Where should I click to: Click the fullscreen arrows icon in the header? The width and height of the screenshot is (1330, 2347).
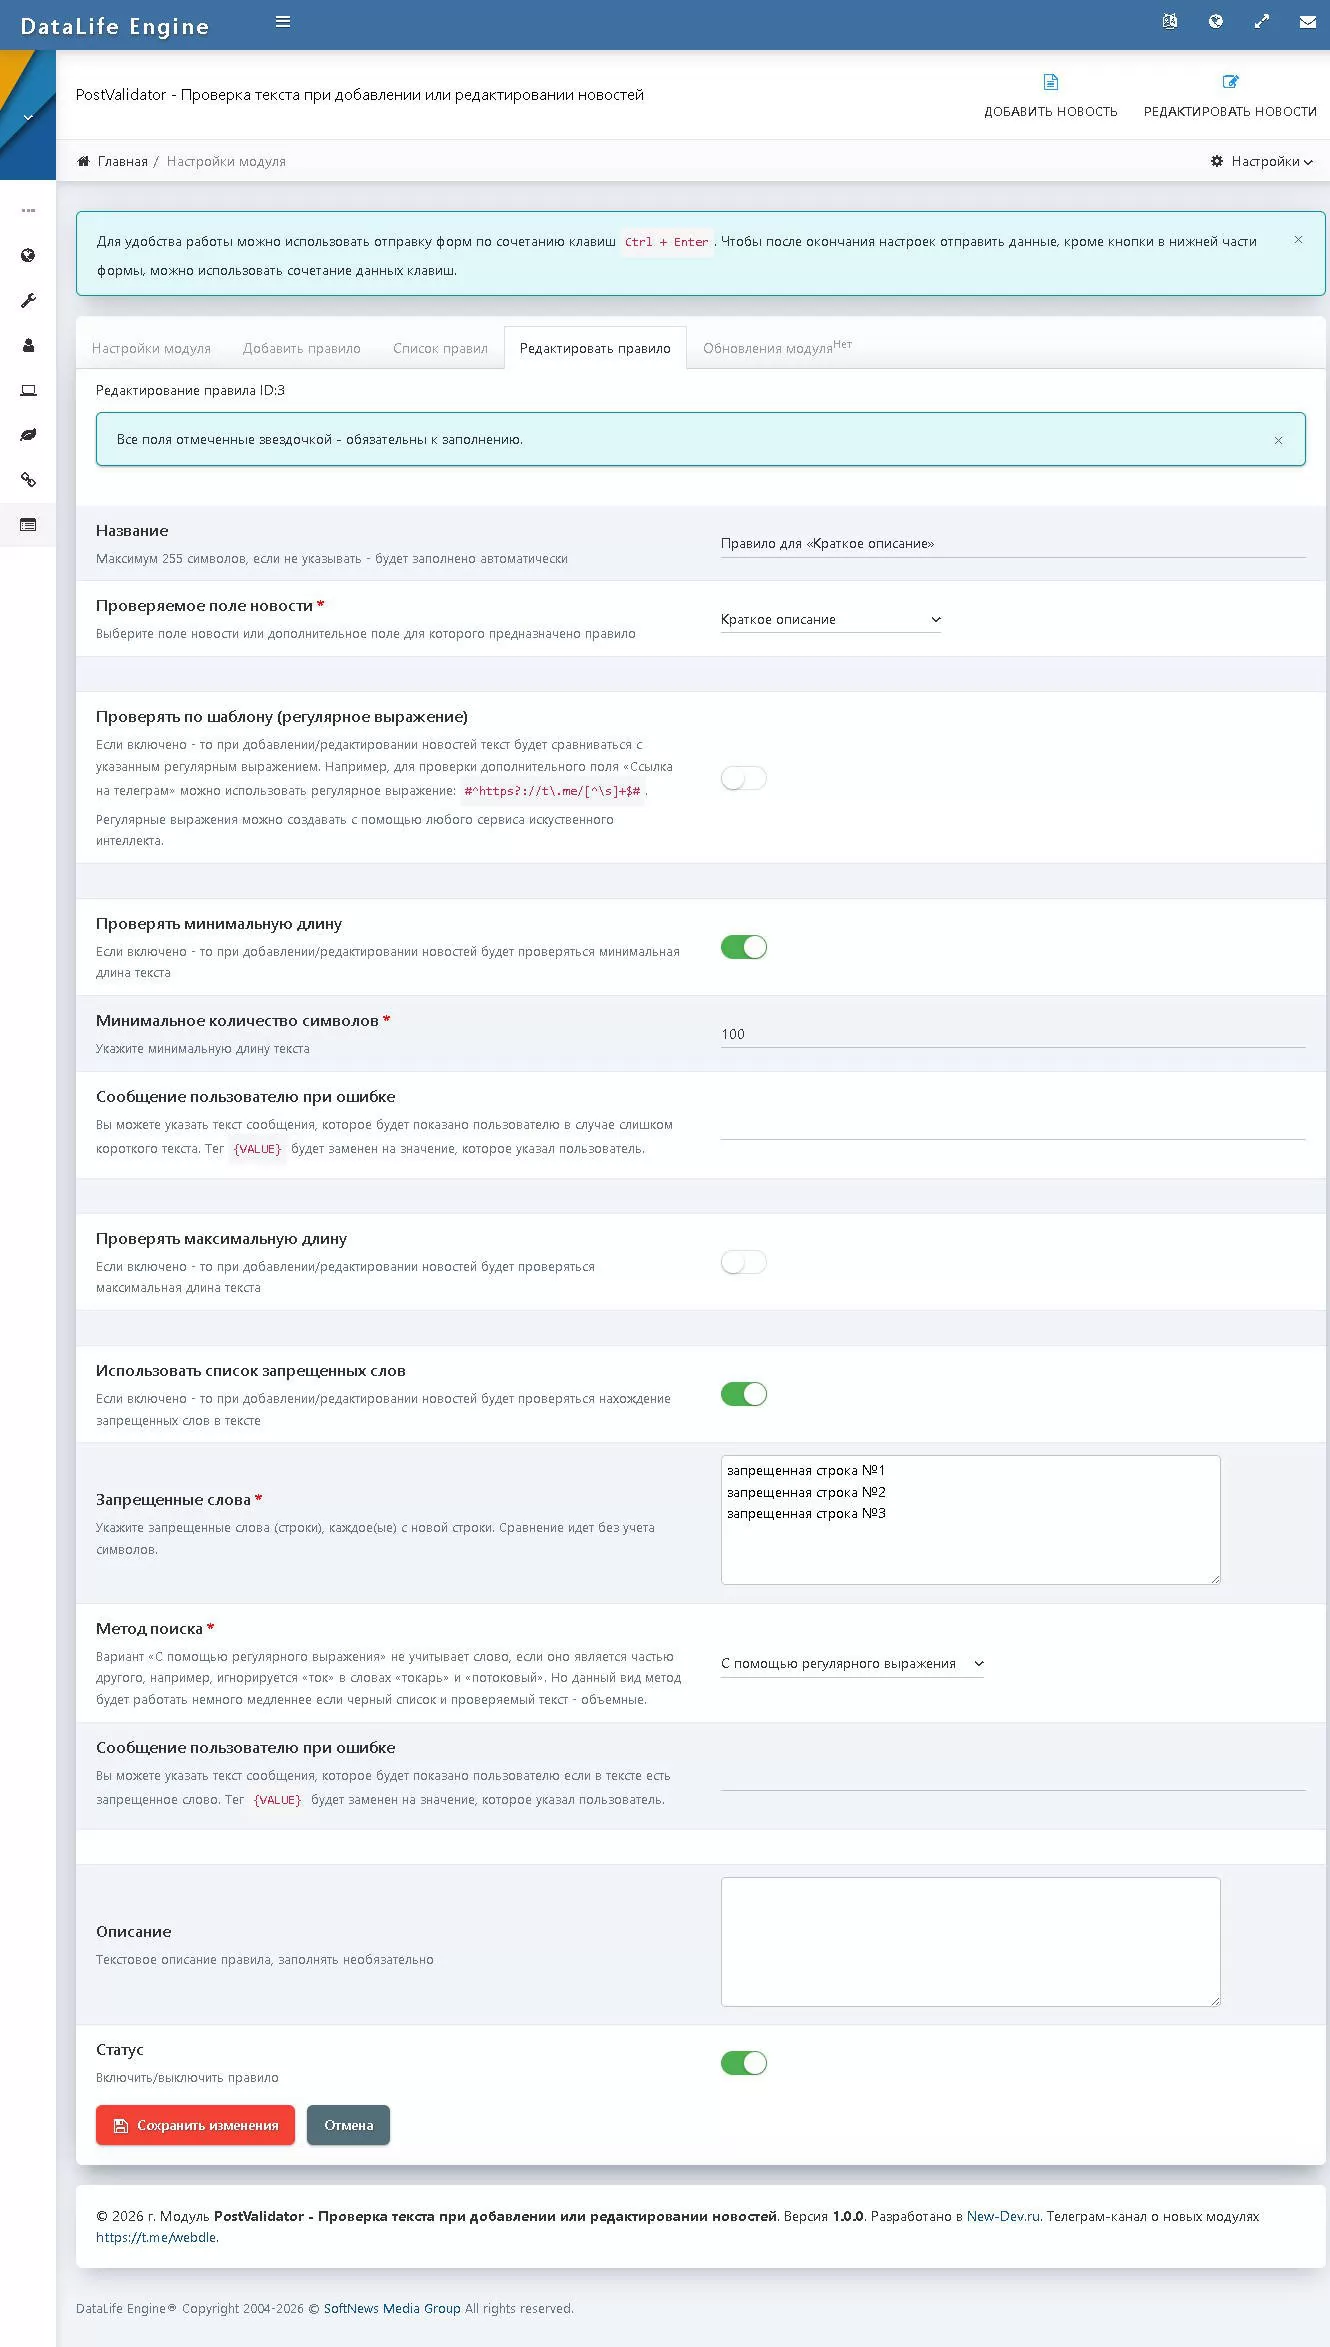pos(1262,22)
